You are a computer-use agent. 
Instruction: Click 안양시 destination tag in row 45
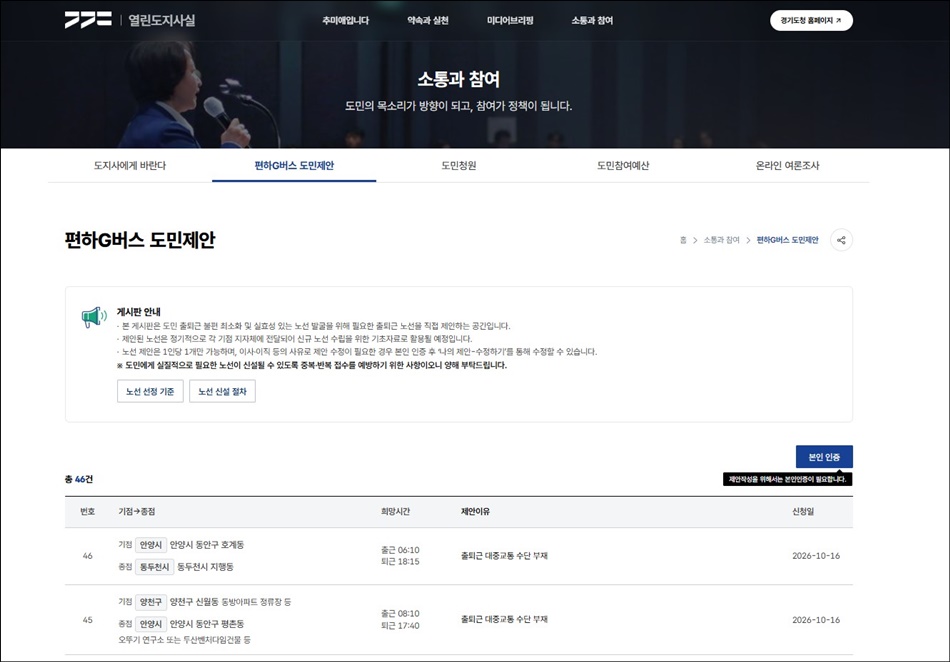[x=151, y=624]
